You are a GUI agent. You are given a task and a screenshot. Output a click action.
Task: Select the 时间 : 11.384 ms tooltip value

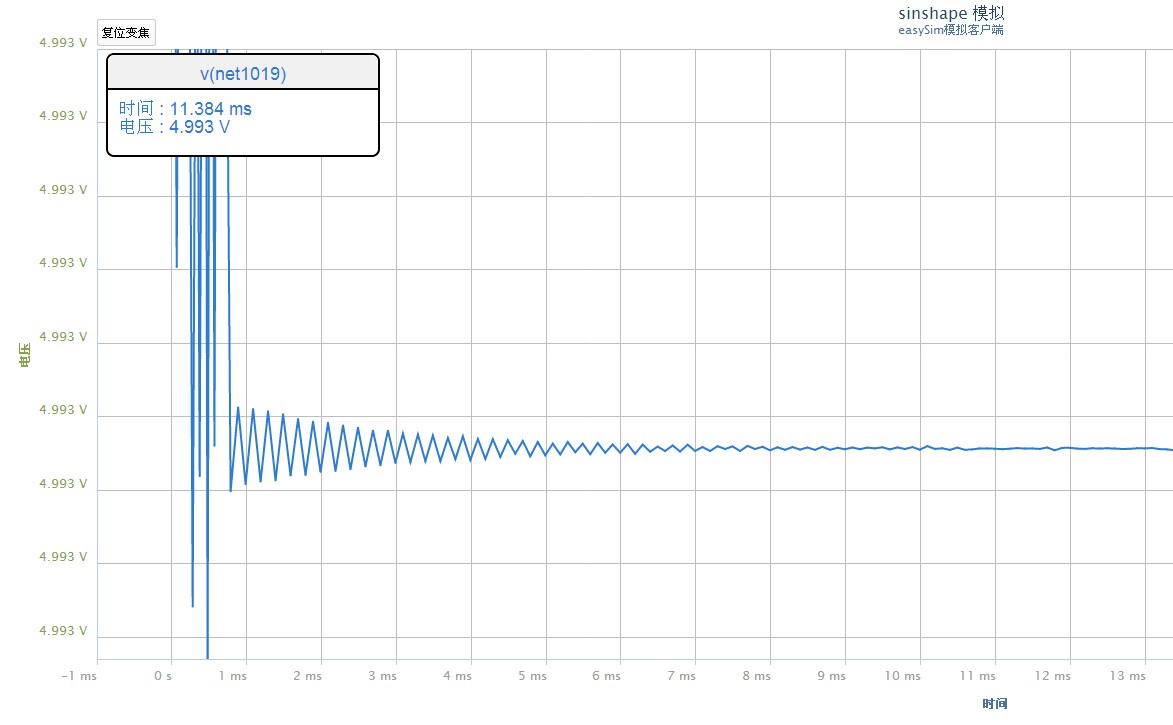186,108
